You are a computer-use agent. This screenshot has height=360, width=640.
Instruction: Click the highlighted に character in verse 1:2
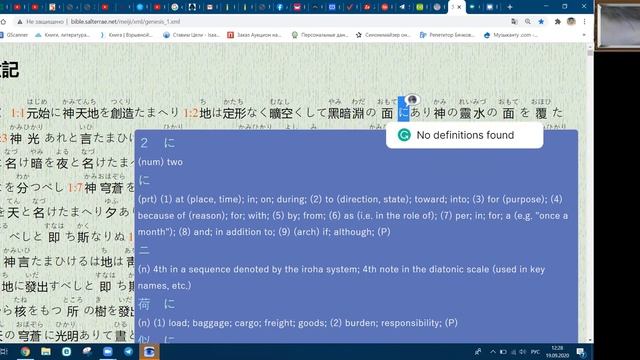403,113
